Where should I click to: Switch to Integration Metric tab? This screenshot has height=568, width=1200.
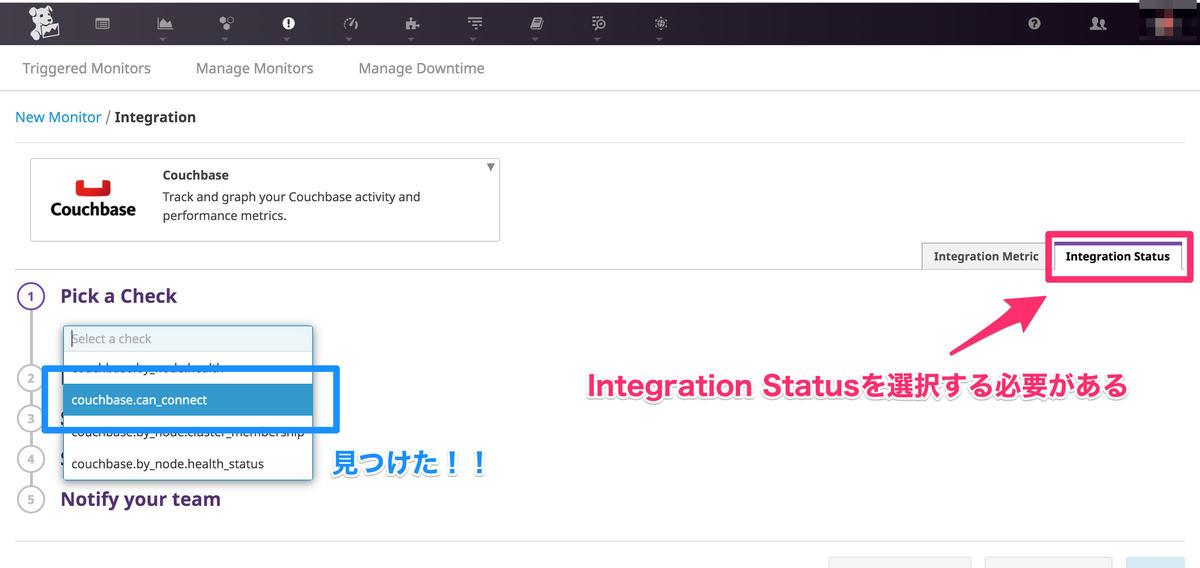click(985, 256)
